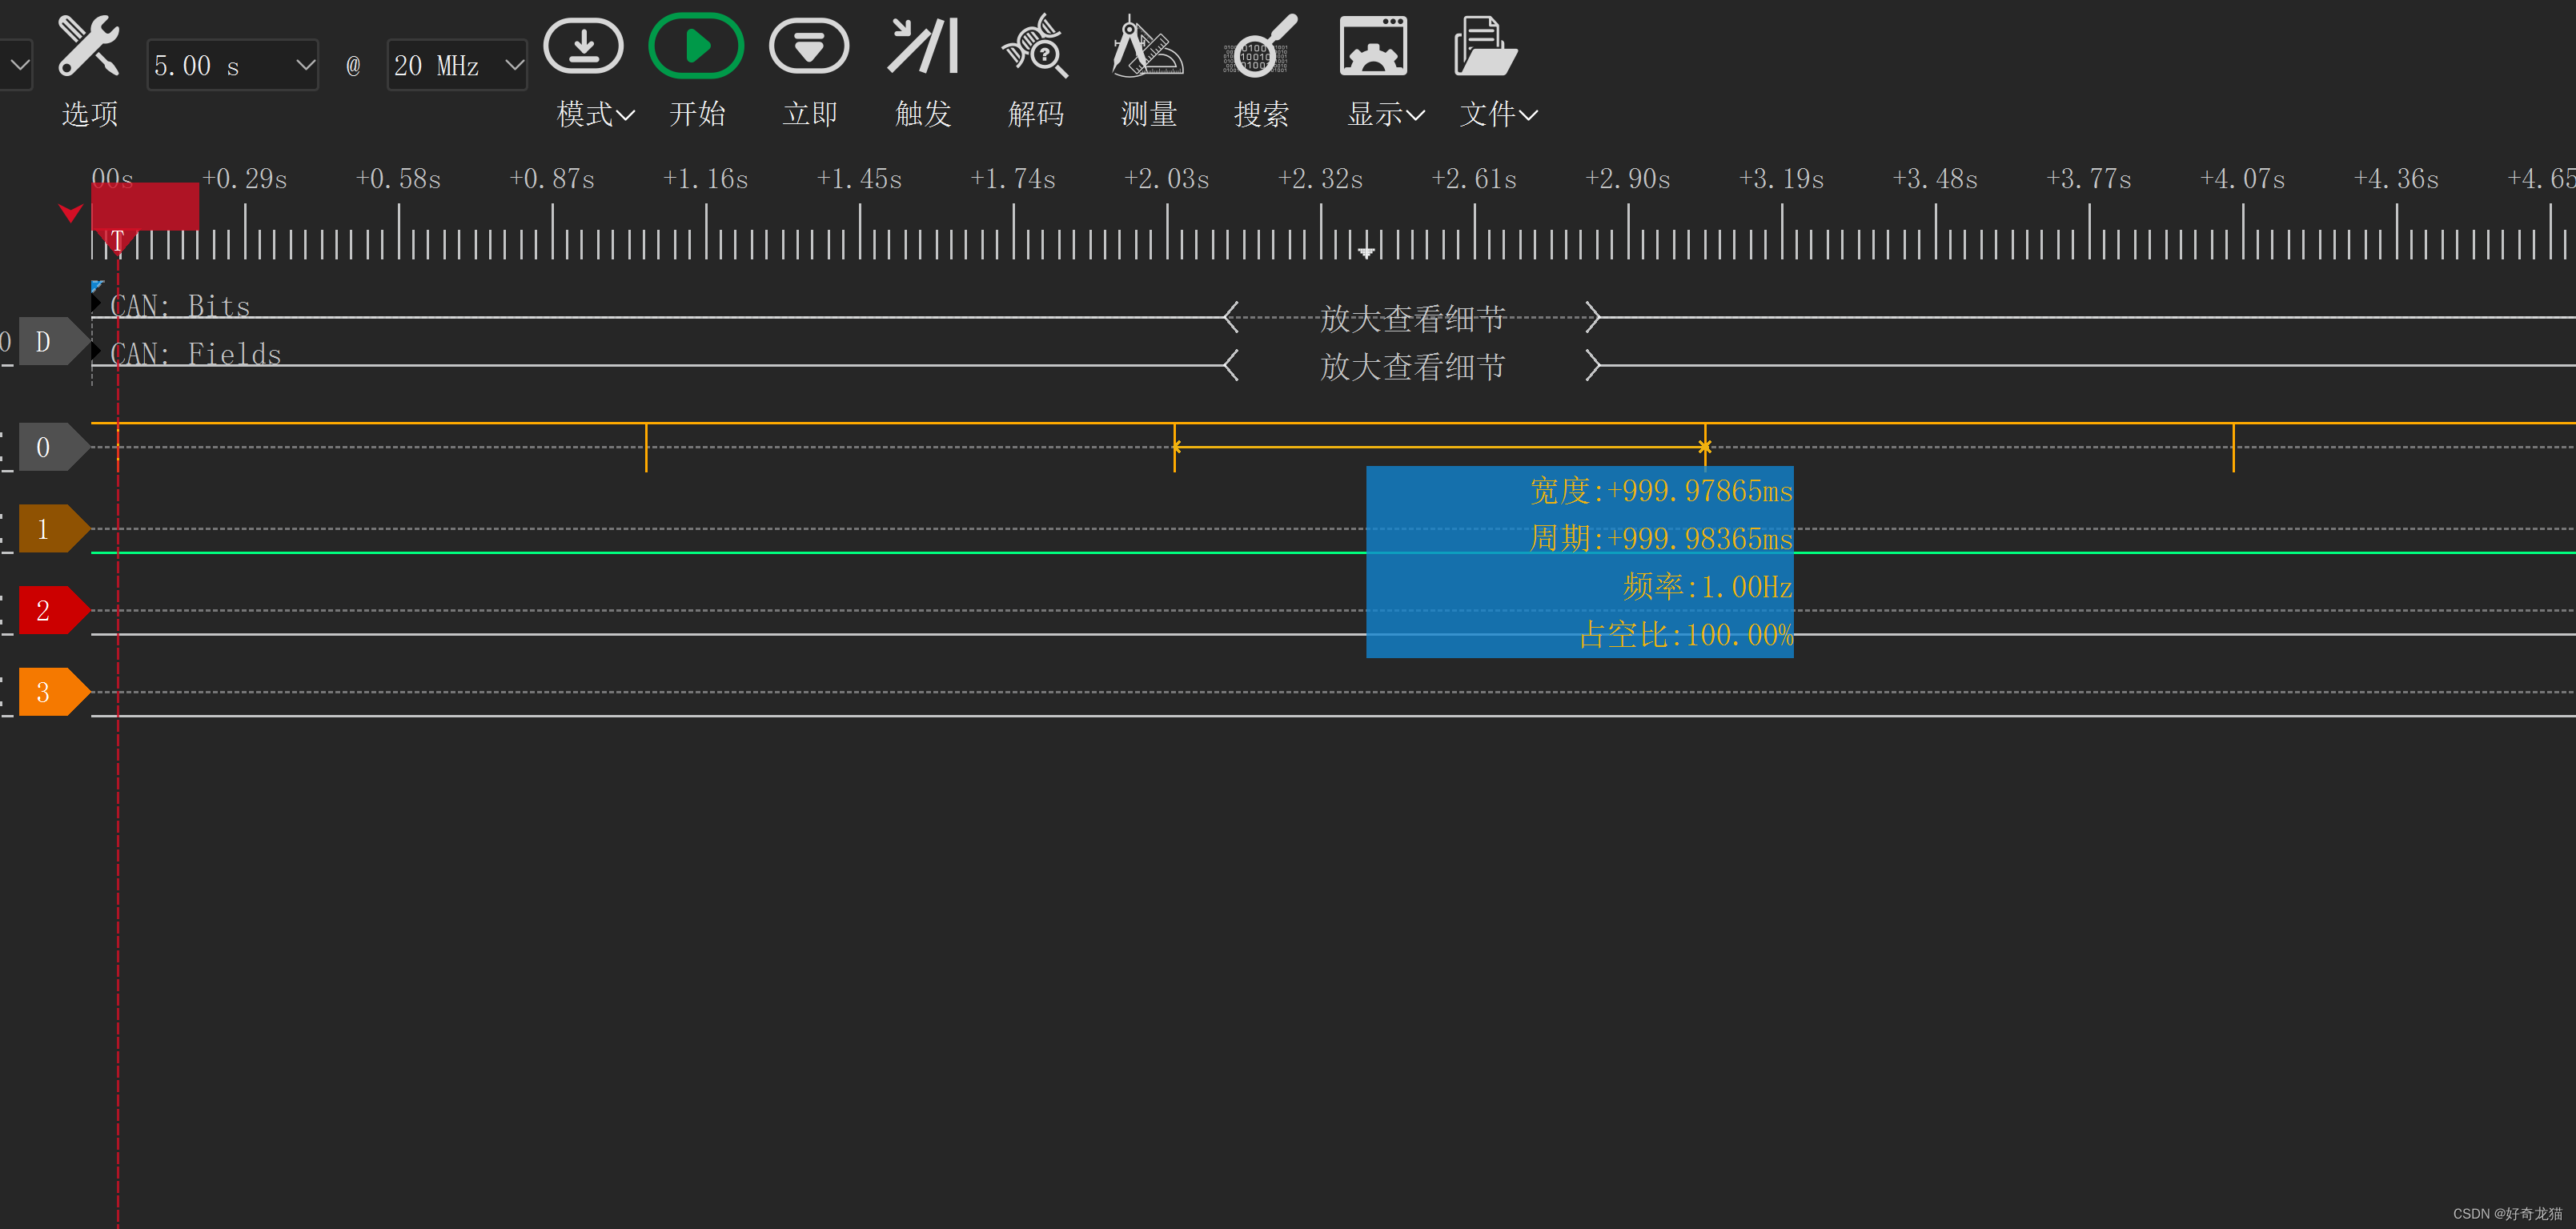2576x1229 pixels.
Task: Open the 测量 measurement tool icon
Action: pyautogui.click(x=1147, y=47)
